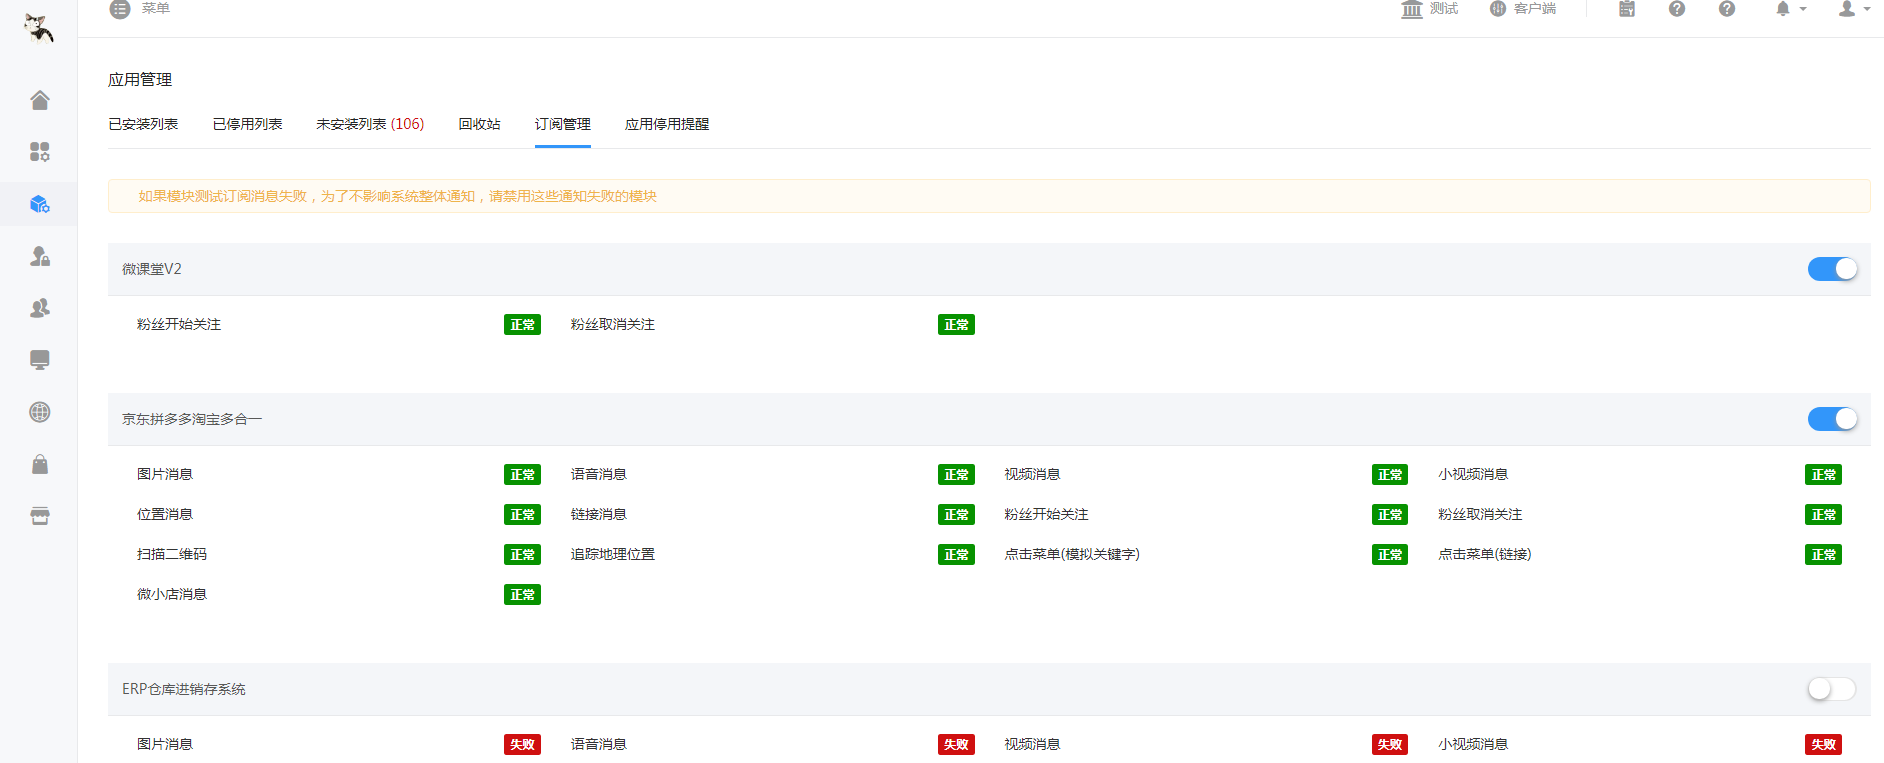Click 失败 badge beside ERP 视频消息
Screen dimensions: 1884x763
click(x=1390, y=745)
